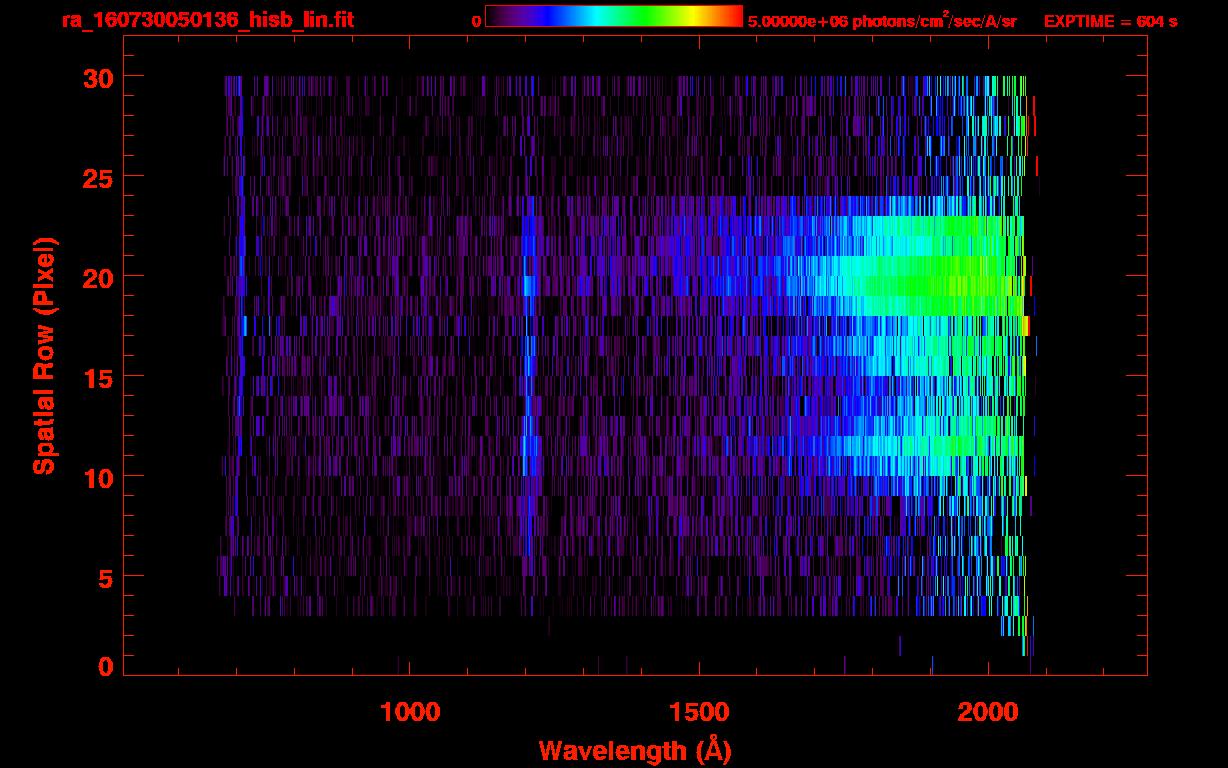The height and width of the screenshot is (768, 1228).
Task: Click the EXPTIME = 604 s label
Action: click(x=1110, y=21)
